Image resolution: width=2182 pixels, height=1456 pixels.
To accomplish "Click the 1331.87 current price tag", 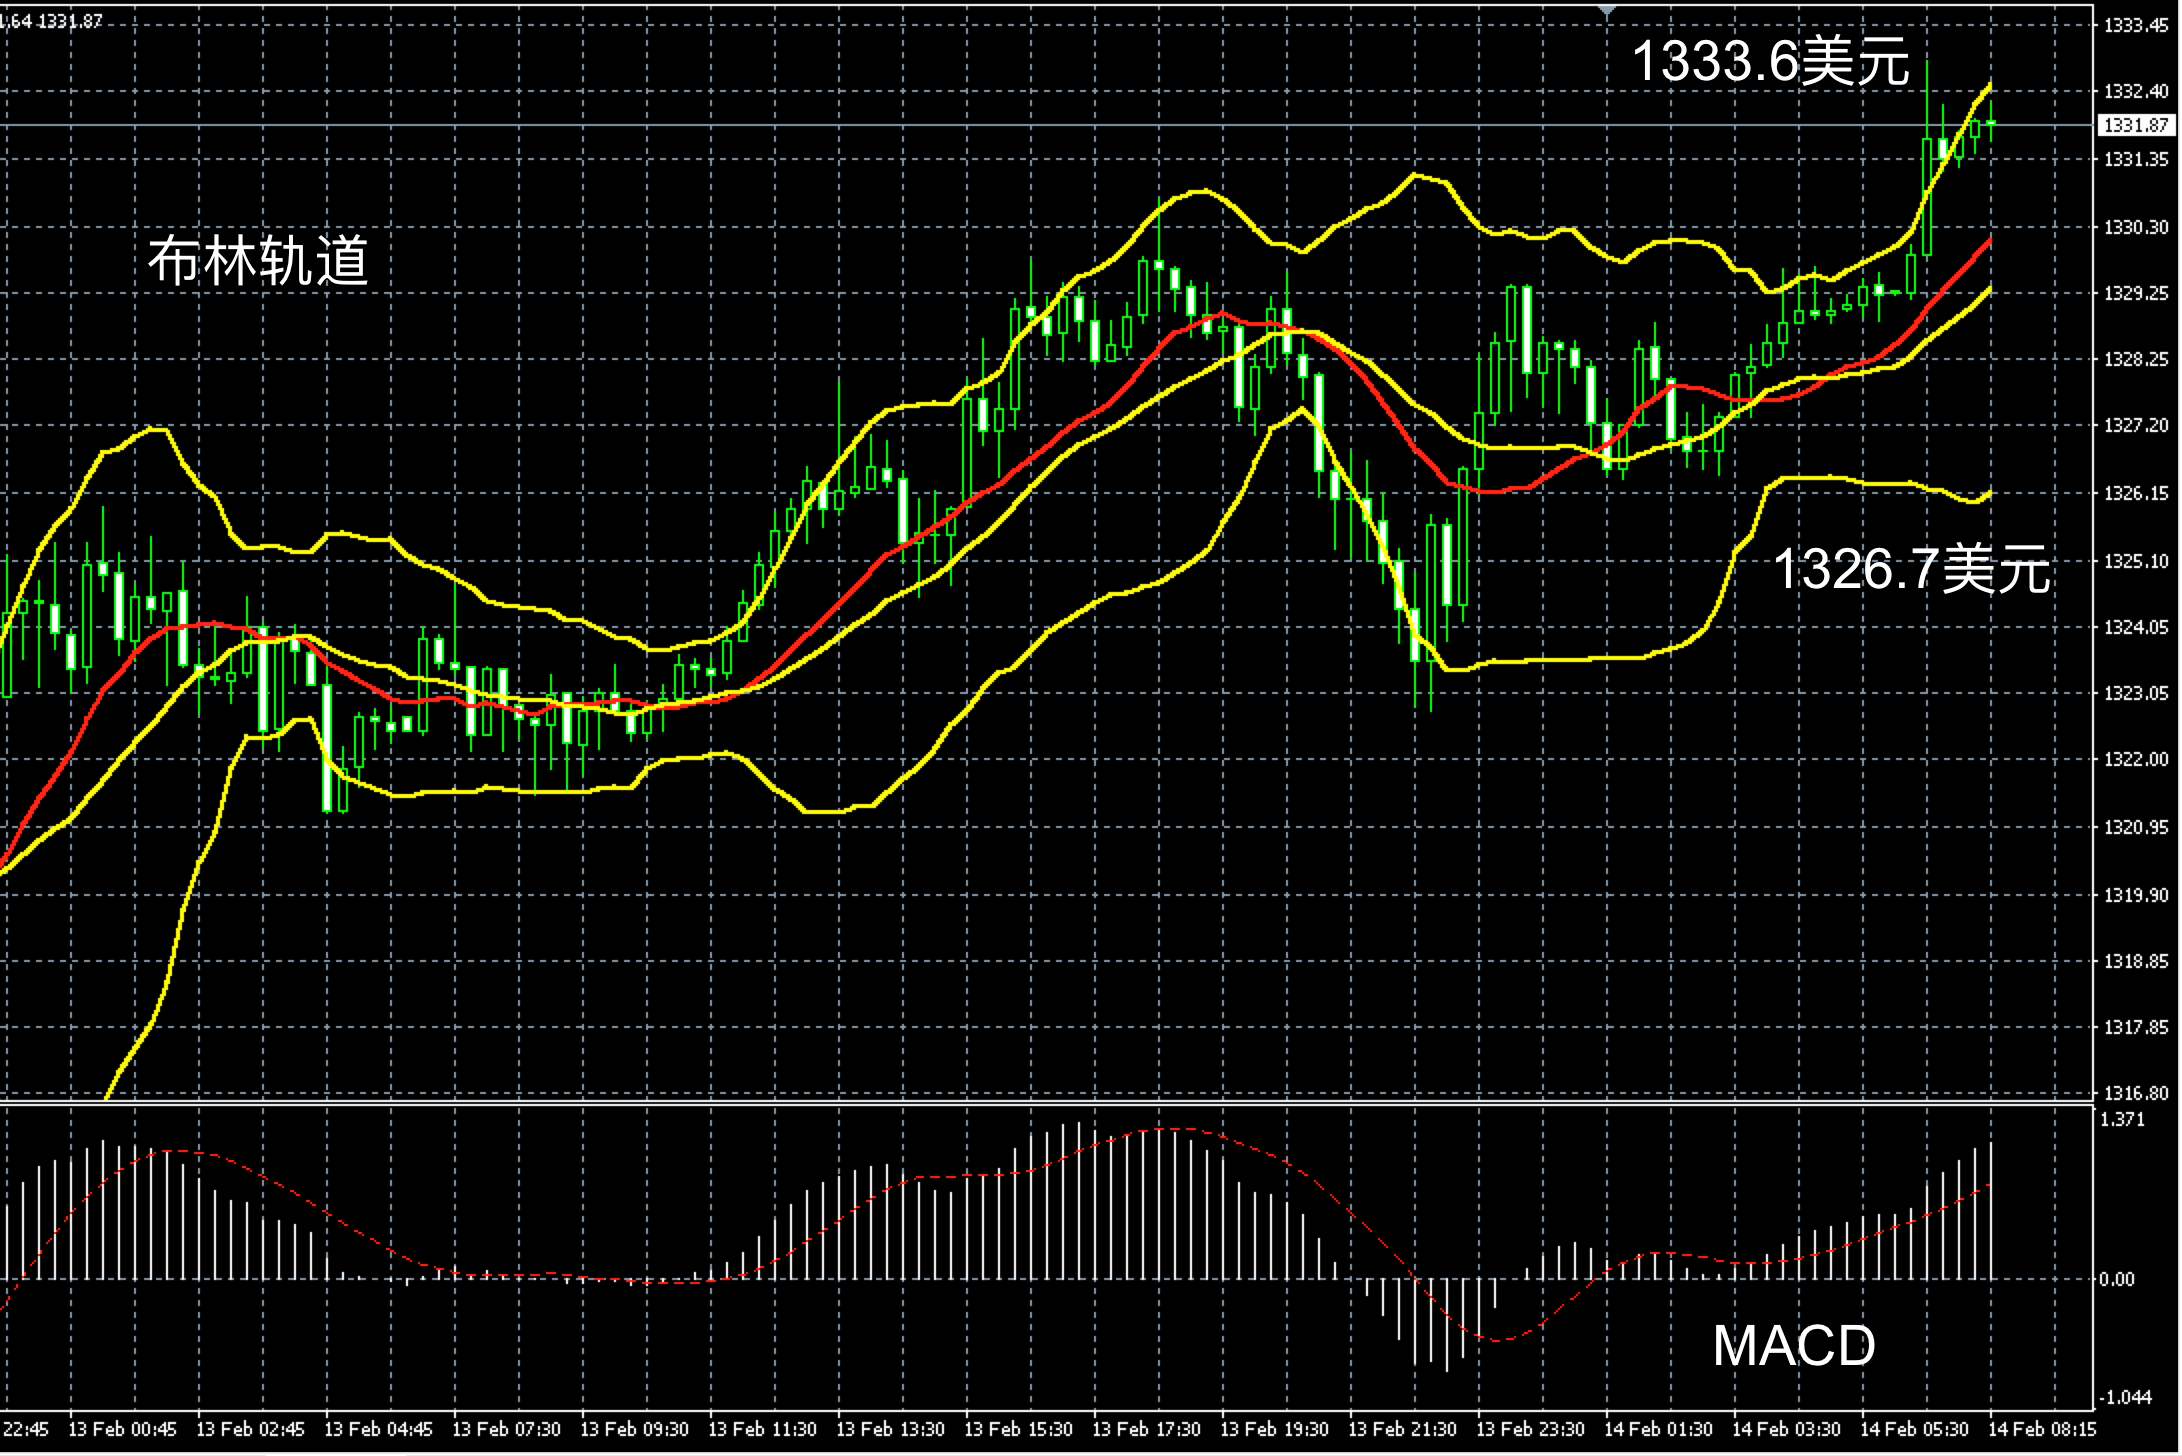I will [x=2136, y=126].
